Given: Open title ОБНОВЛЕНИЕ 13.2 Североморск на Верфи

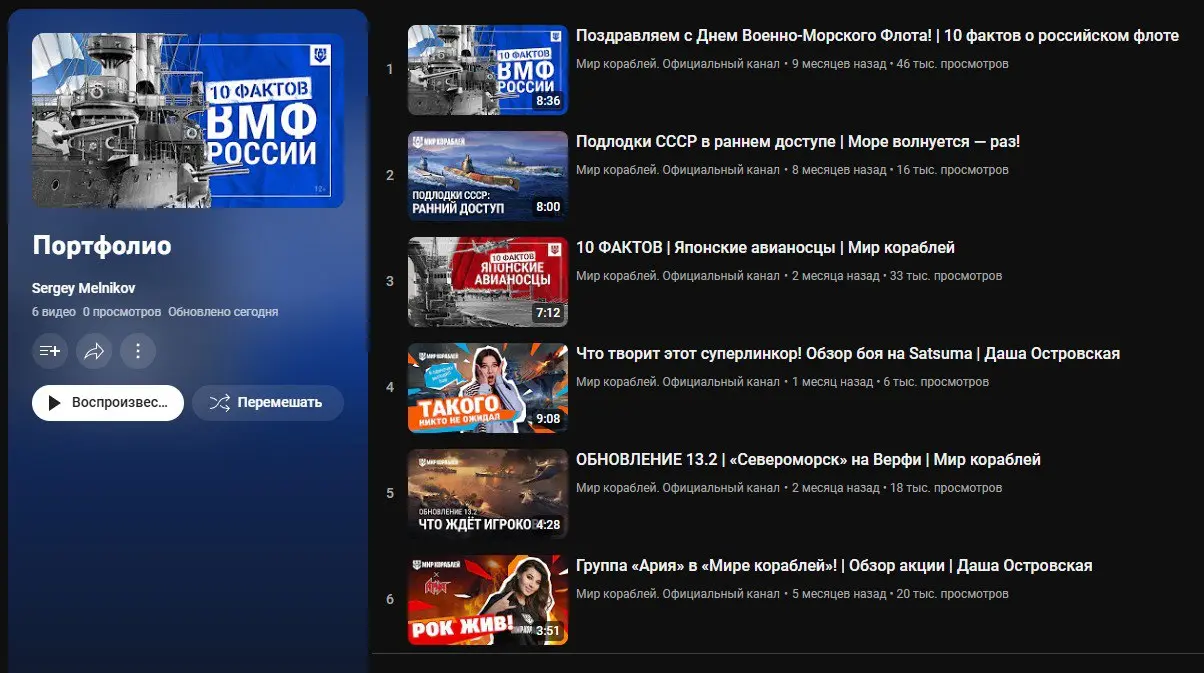Looking at the screenshot, I should pos(808,460).
